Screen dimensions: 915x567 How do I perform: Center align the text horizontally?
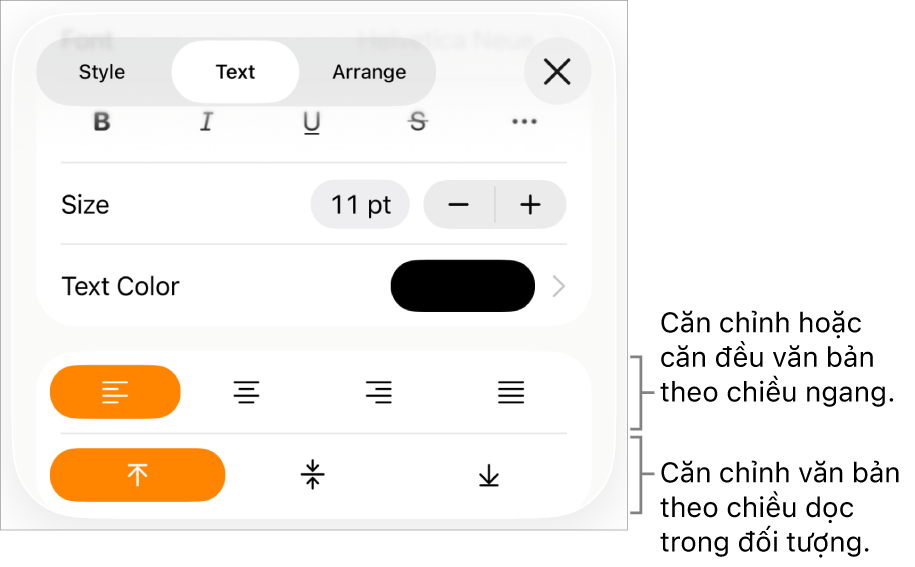point(246,392)
